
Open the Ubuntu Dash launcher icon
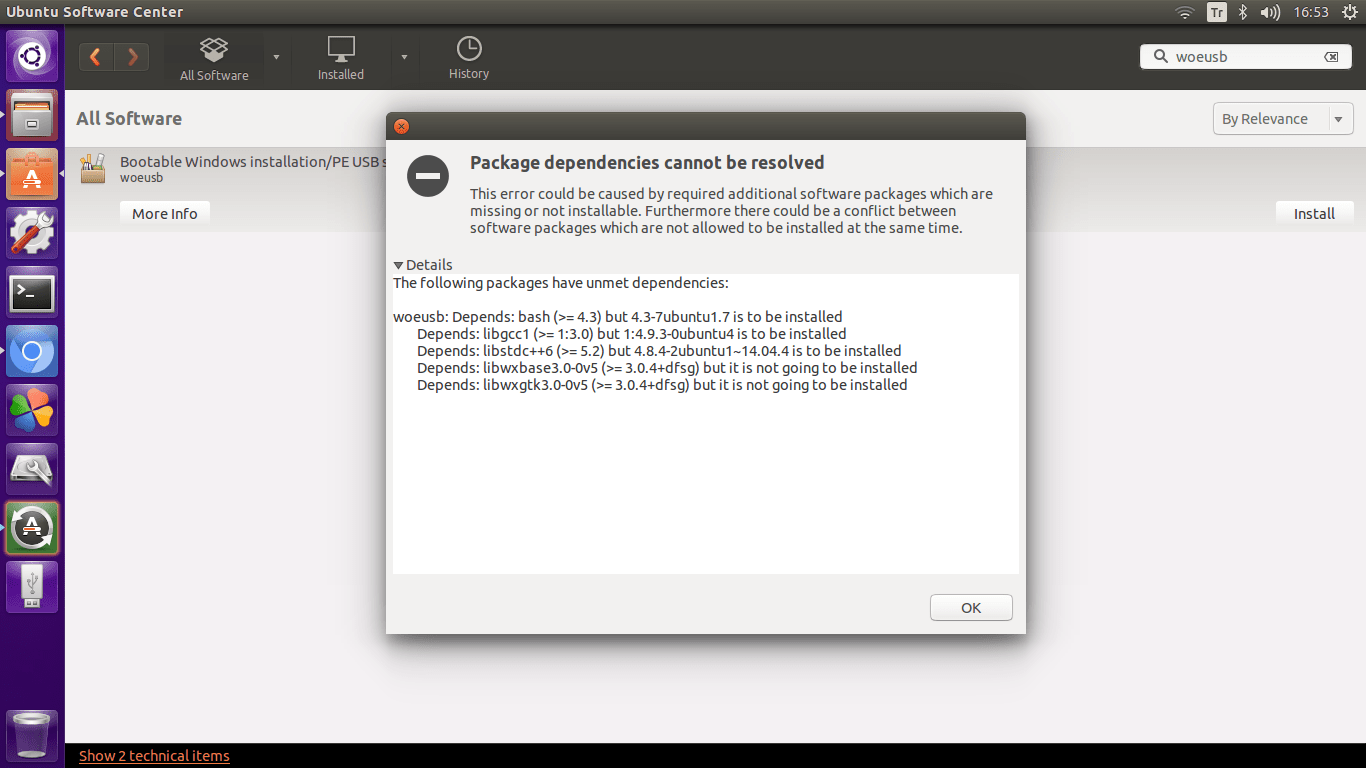tap(33, 56)
